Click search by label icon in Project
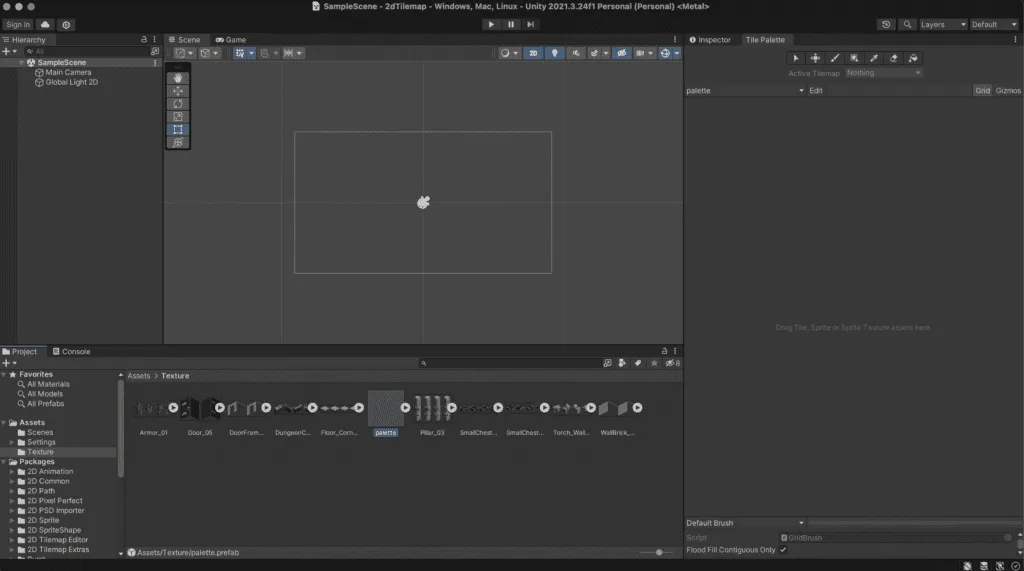 (637, 363)
